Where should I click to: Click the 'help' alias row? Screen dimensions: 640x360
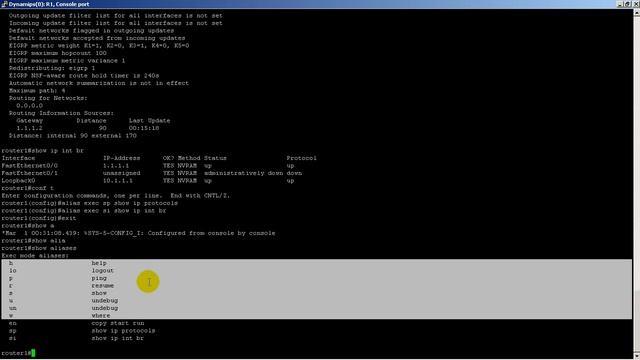point(316,263)
